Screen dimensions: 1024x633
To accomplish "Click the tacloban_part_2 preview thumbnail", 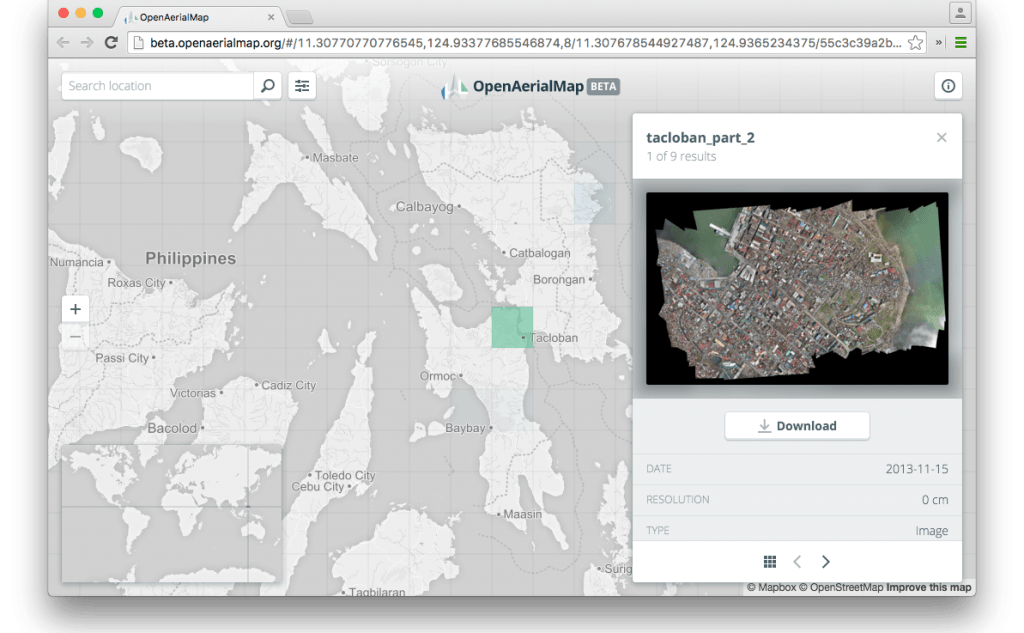I will click(x=797, y=288).
